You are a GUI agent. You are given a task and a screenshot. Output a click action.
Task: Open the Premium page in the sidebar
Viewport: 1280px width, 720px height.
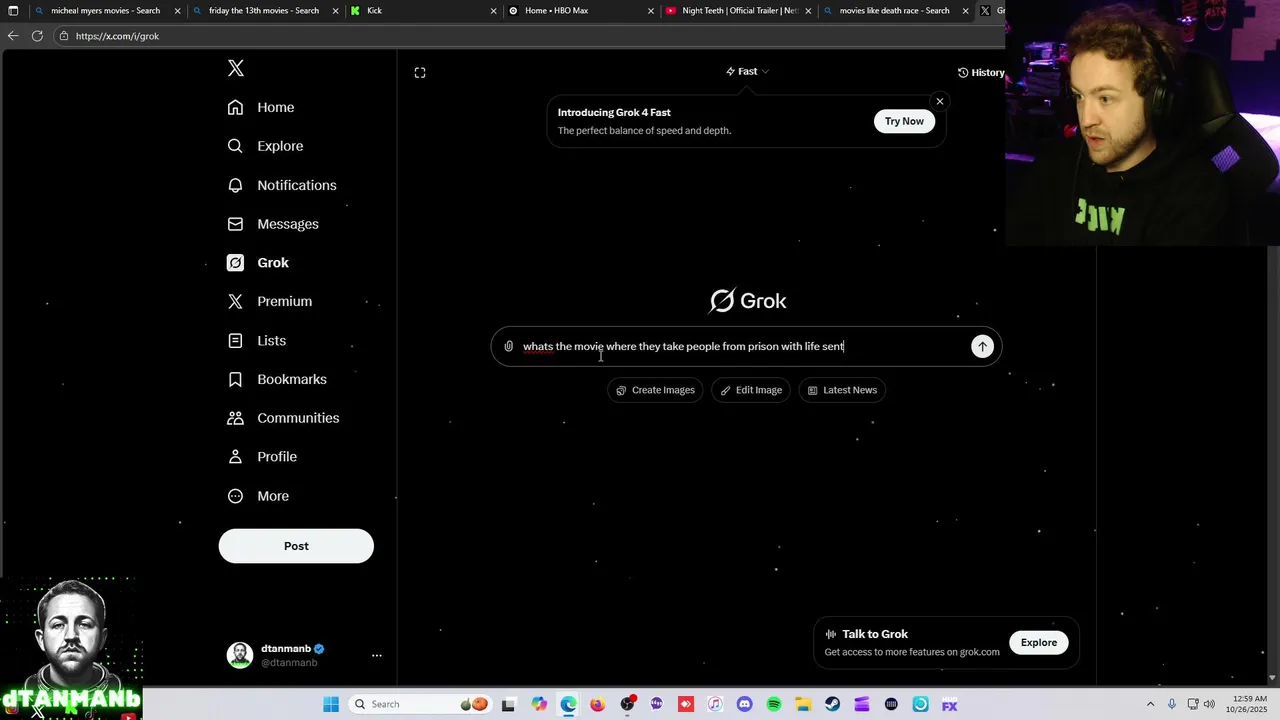pos(270,301)
